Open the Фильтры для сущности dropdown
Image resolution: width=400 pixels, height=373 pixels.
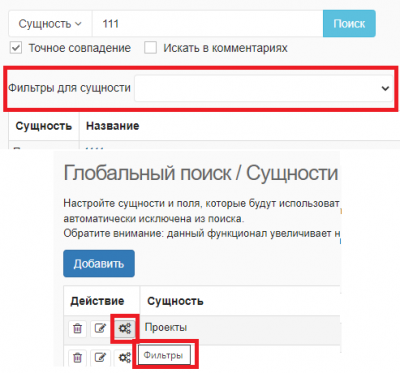pos(264,88)
